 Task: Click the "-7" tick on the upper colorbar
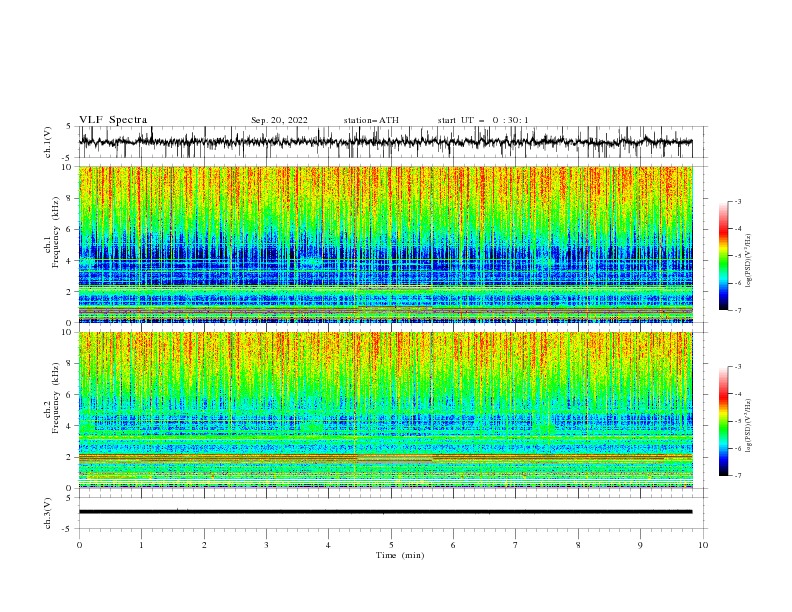(738, 310)
